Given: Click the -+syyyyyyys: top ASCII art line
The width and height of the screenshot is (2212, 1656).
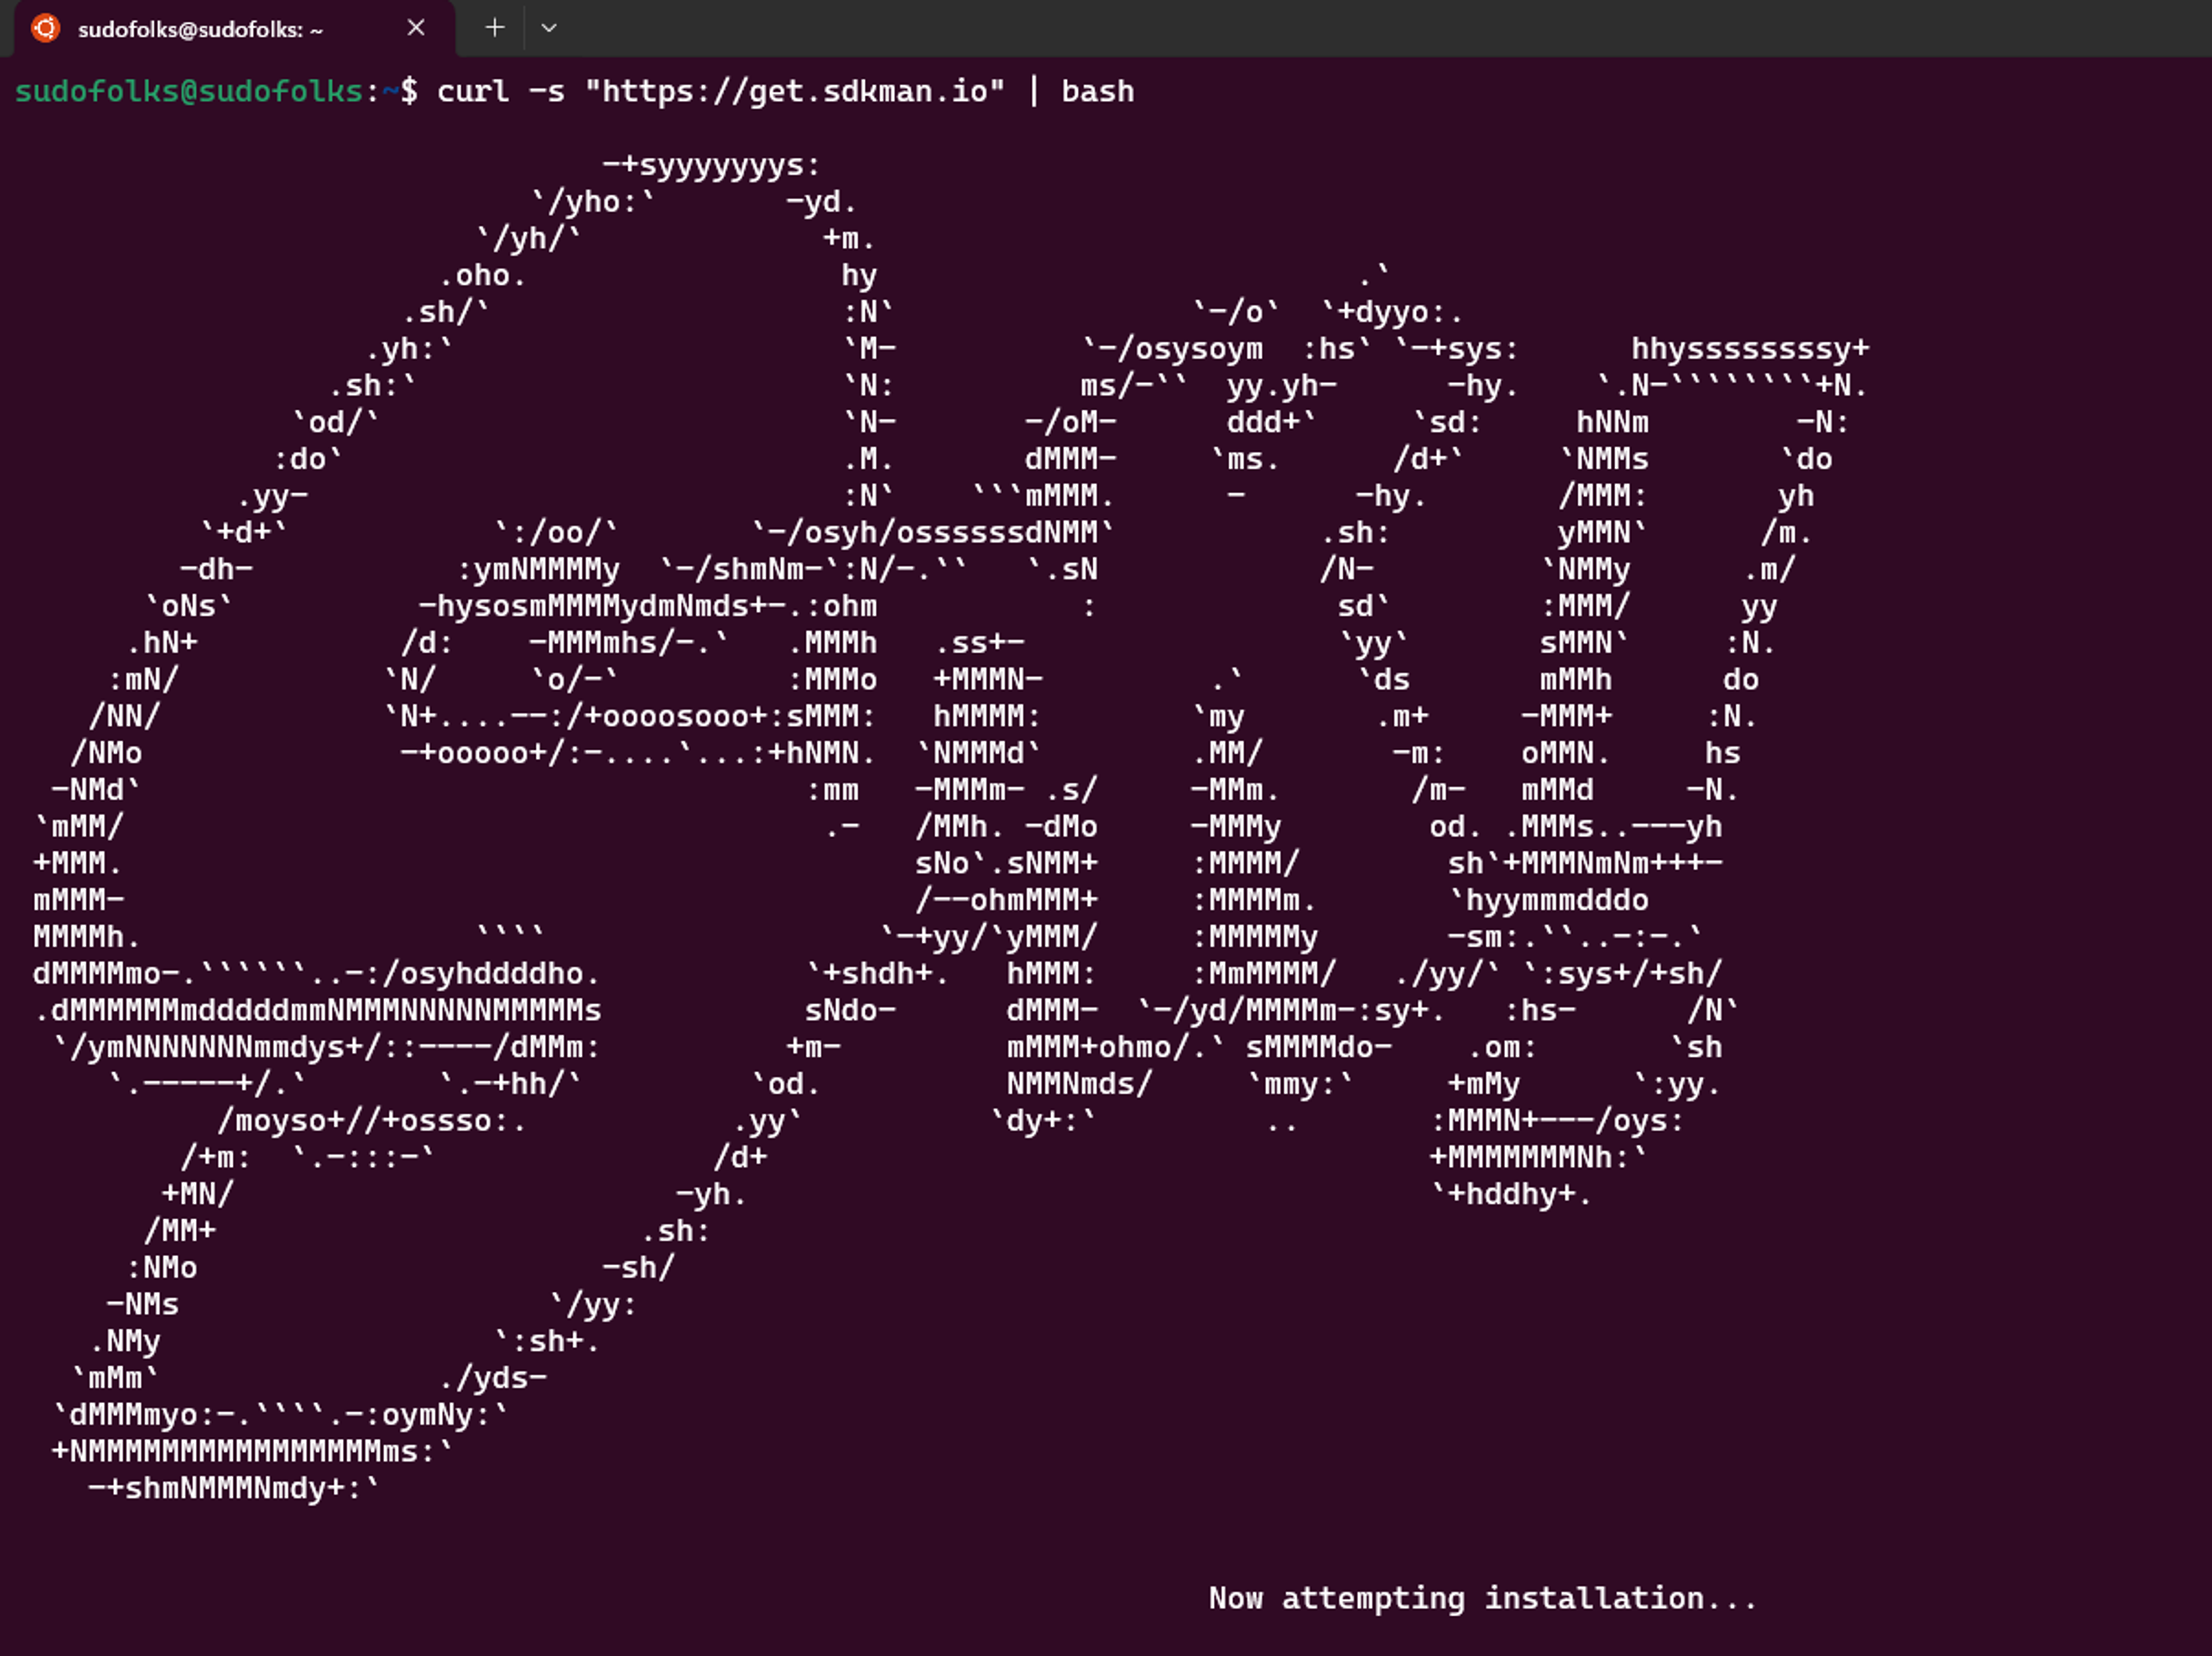Looking at the screenshot, I should [x=711, y=165].
